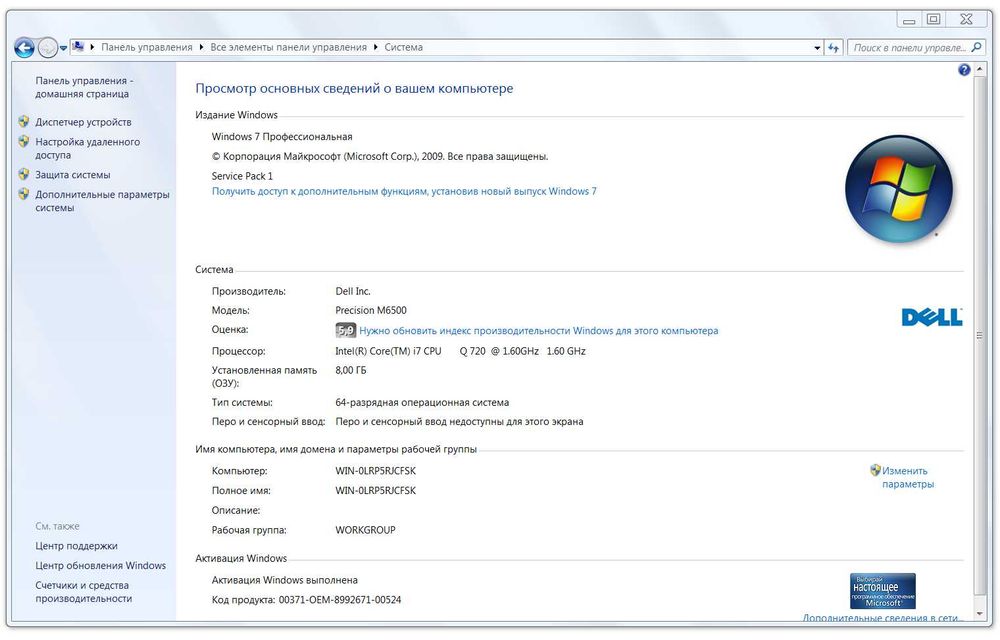Click Активация Windows выполнена text
The width and height of the screenshot is (1000, 640).
click(284, 580)
